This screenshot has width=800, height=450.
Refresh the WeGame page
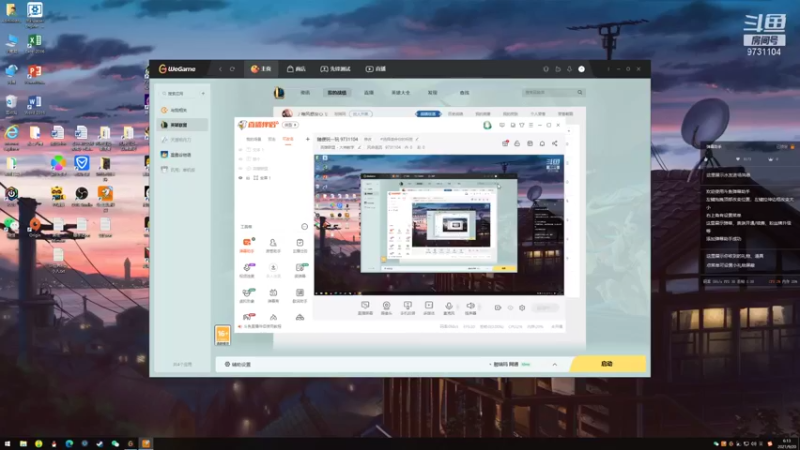[232, 69]
